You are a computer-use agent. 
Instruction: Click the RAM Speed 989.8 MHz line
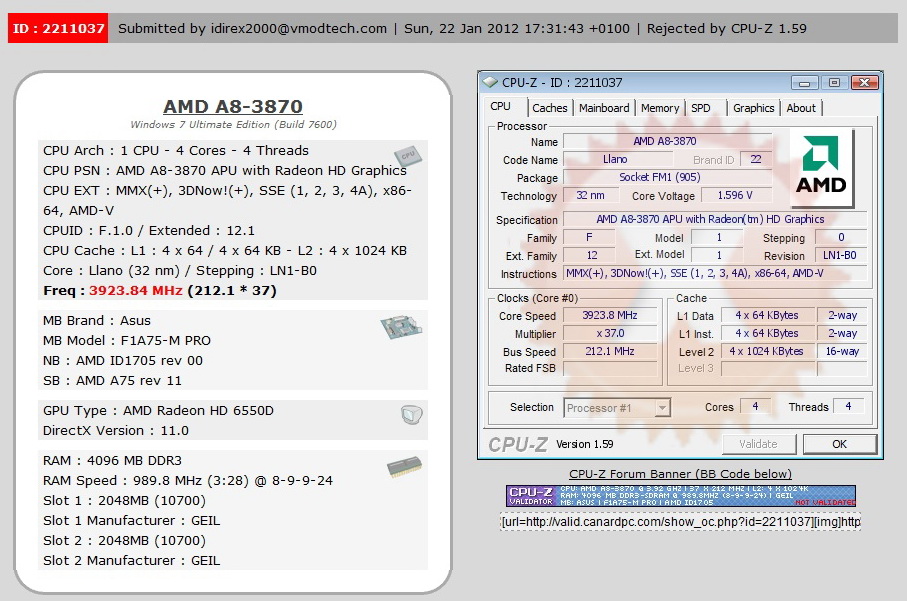tap(188, 481)
